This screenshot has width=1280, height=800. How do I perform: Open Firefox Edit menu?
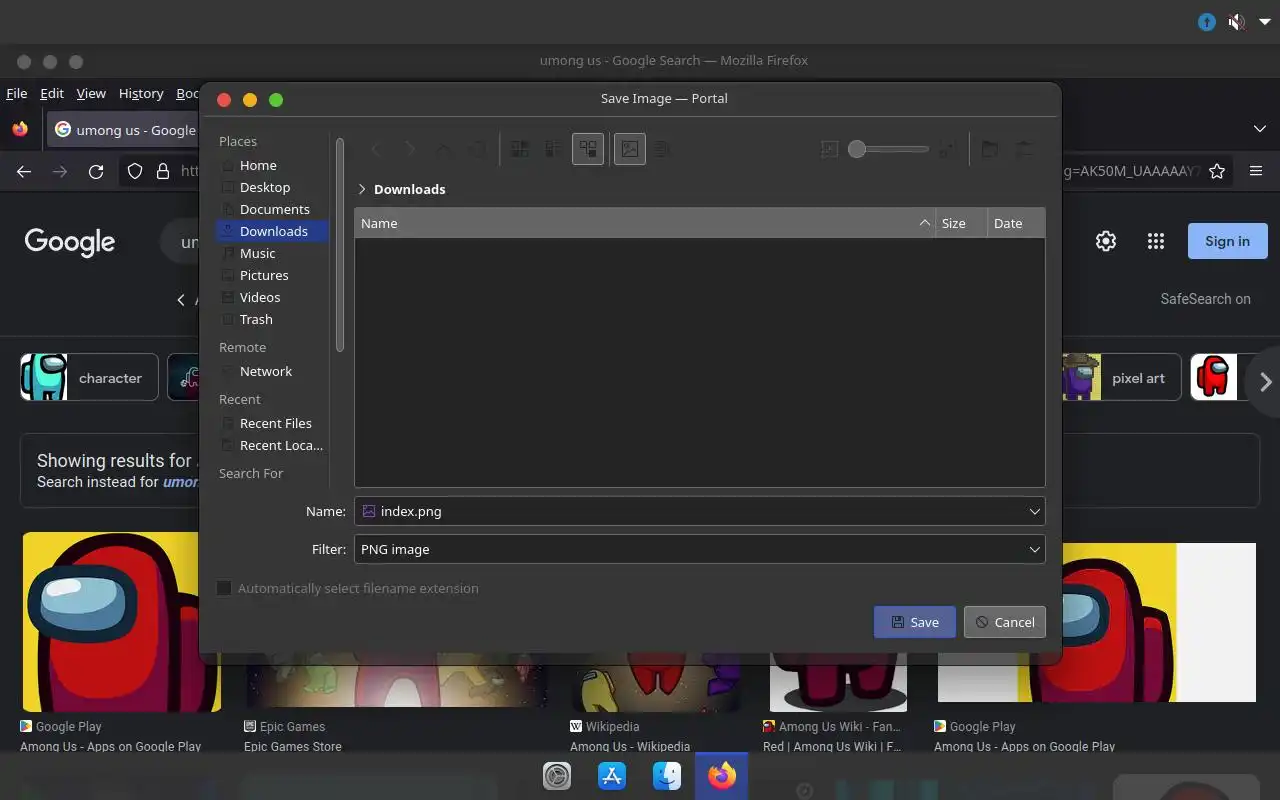(x=52, y=93)
